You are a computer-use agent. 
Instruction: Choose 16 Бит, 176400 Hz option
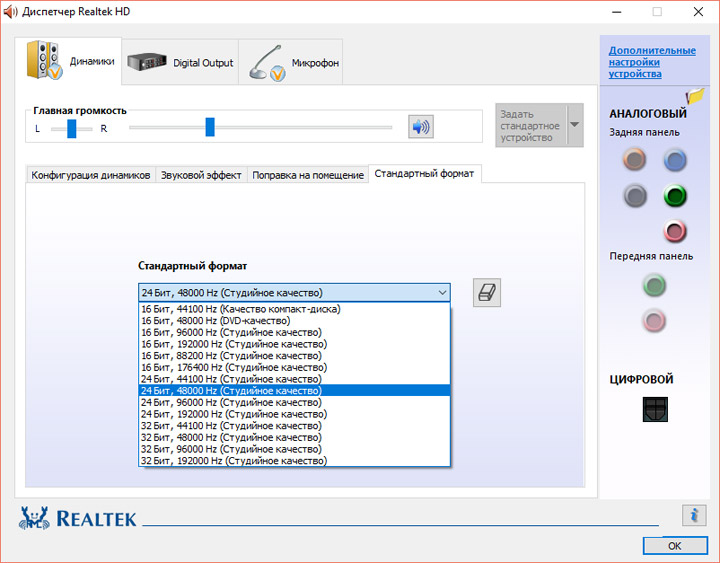pyautogui.click(x=294, y=367)
